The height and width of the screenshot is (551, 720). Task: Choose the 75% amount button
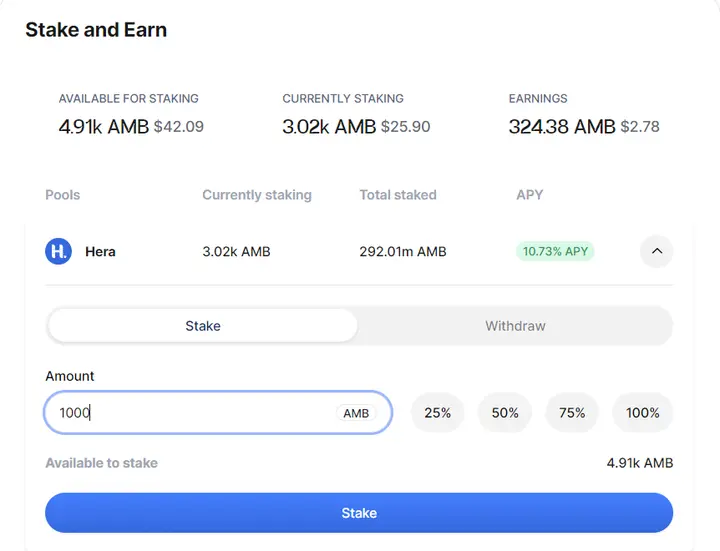coord(572,412)
